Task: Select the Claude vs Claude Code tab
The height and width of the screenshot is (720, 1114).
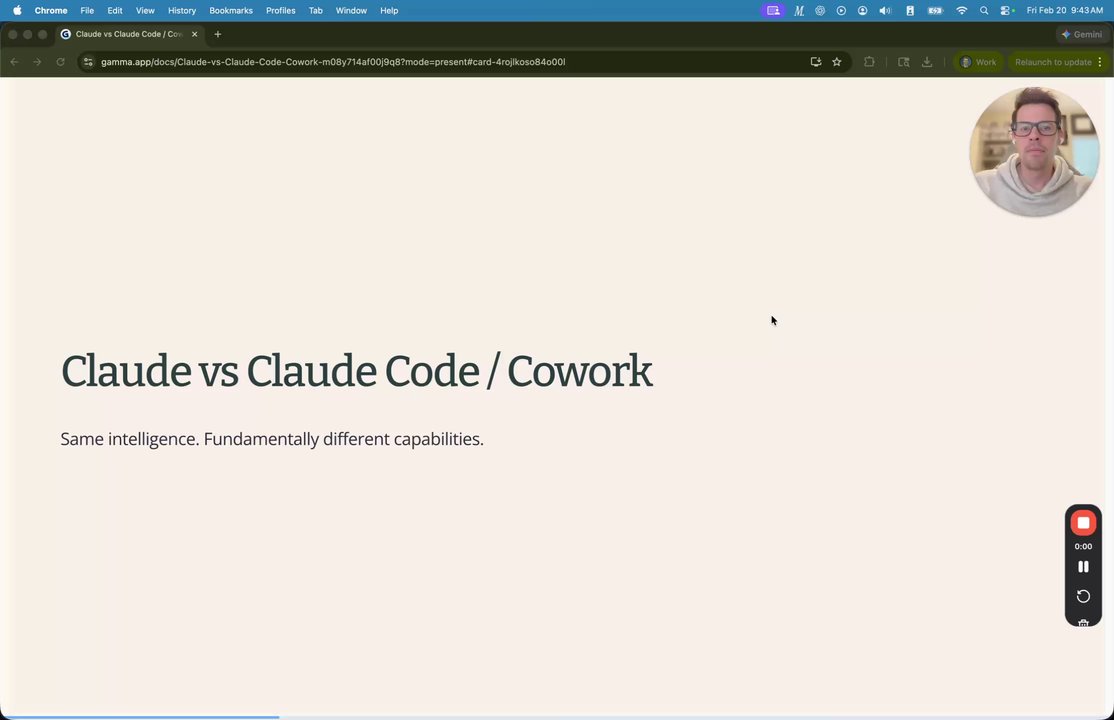Action: pyautogui.click(x=129, y=34)
